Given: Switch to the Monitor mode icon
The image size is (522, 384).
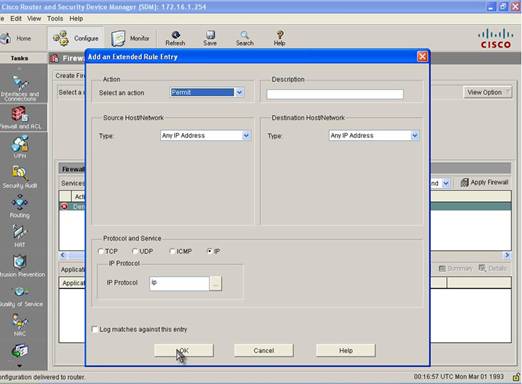Looking at the screenshot, I should pos(118,38).
